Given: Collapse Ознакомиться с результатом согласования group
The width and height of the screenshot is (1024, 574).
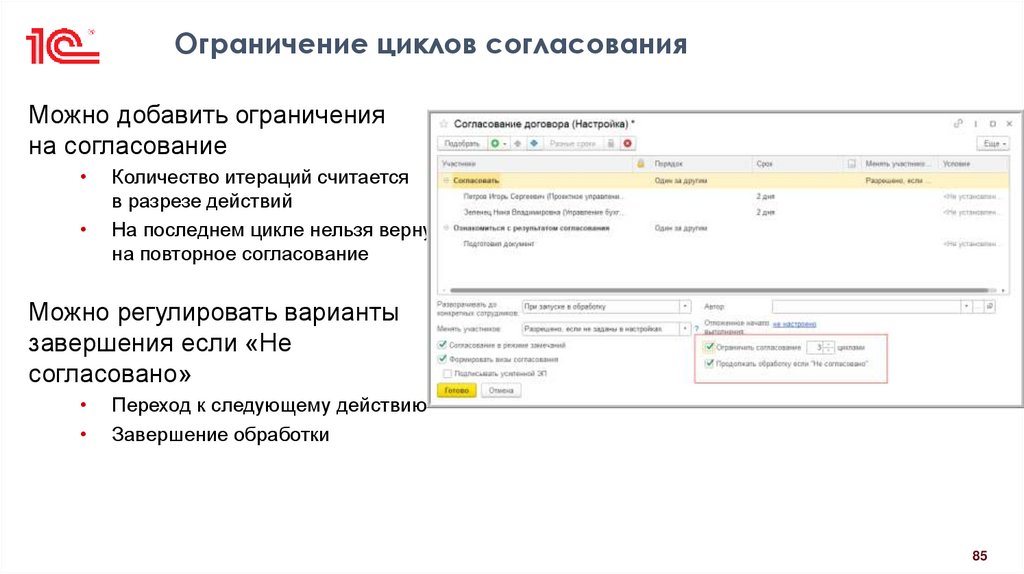Looking at the screenshot, I should click(x=447, y=228).
